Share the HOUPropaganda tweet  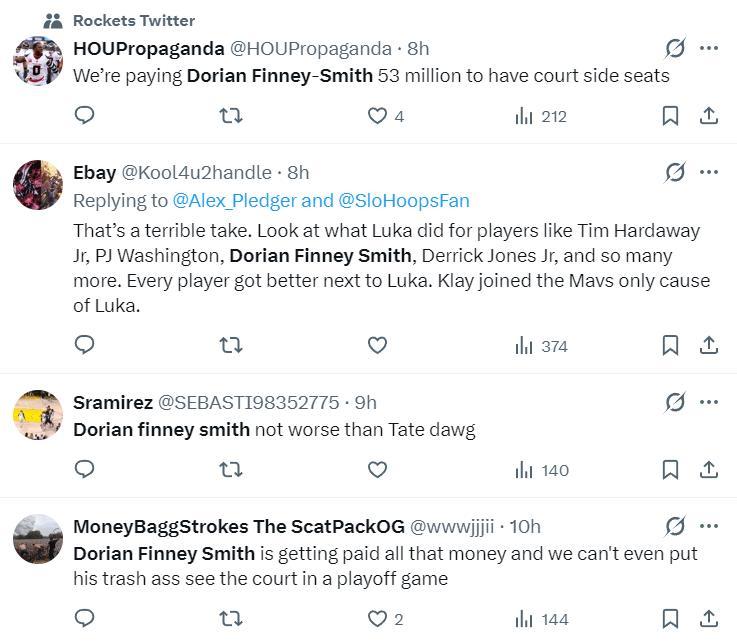(708, 116)
